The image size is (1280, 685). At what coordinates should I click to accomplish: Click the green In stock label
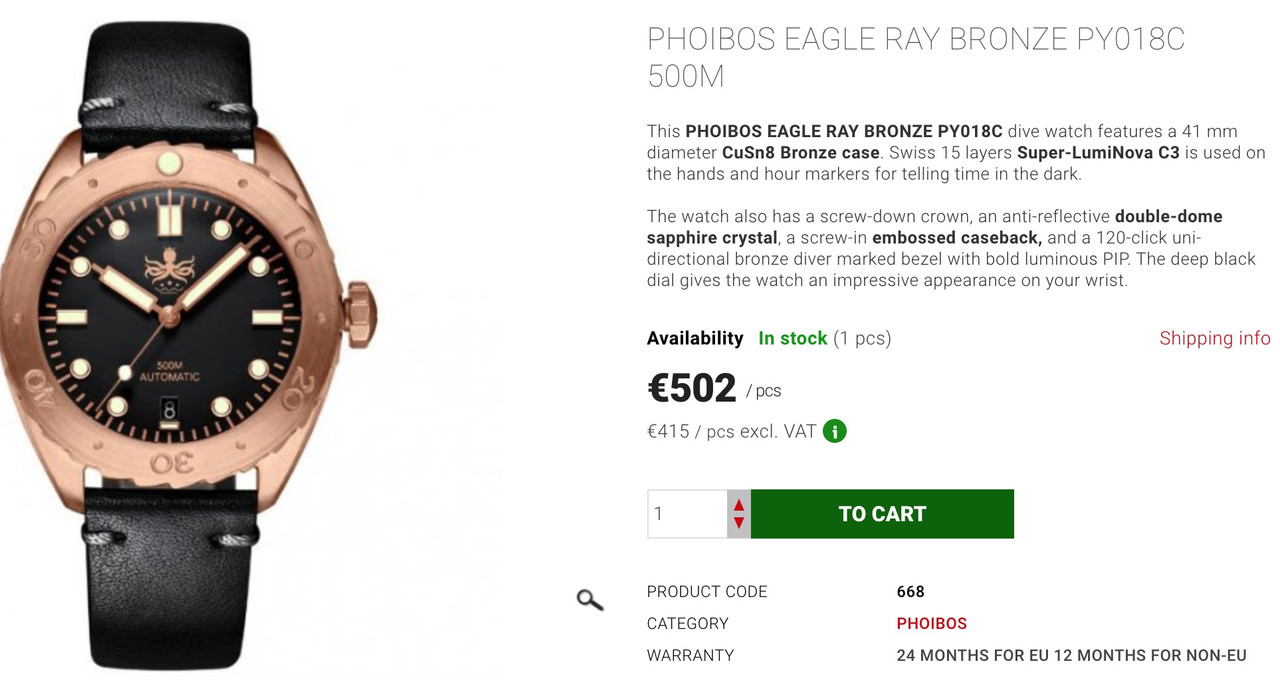793,338
